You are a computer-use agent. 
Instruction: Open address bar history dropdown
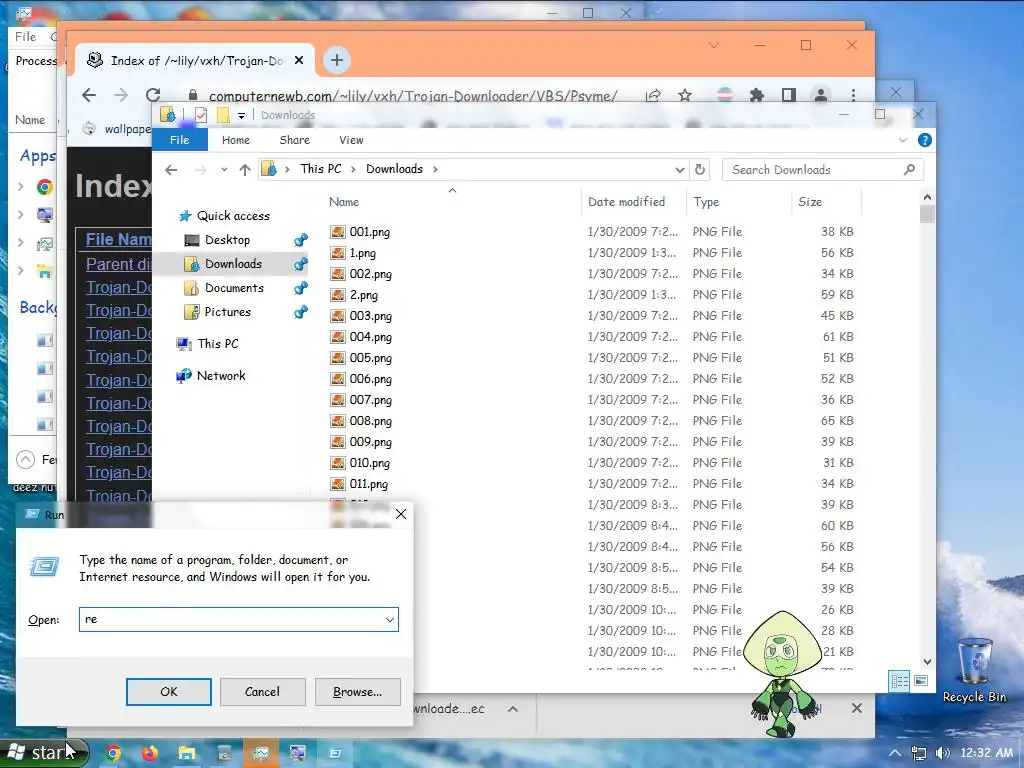(679, 170)
